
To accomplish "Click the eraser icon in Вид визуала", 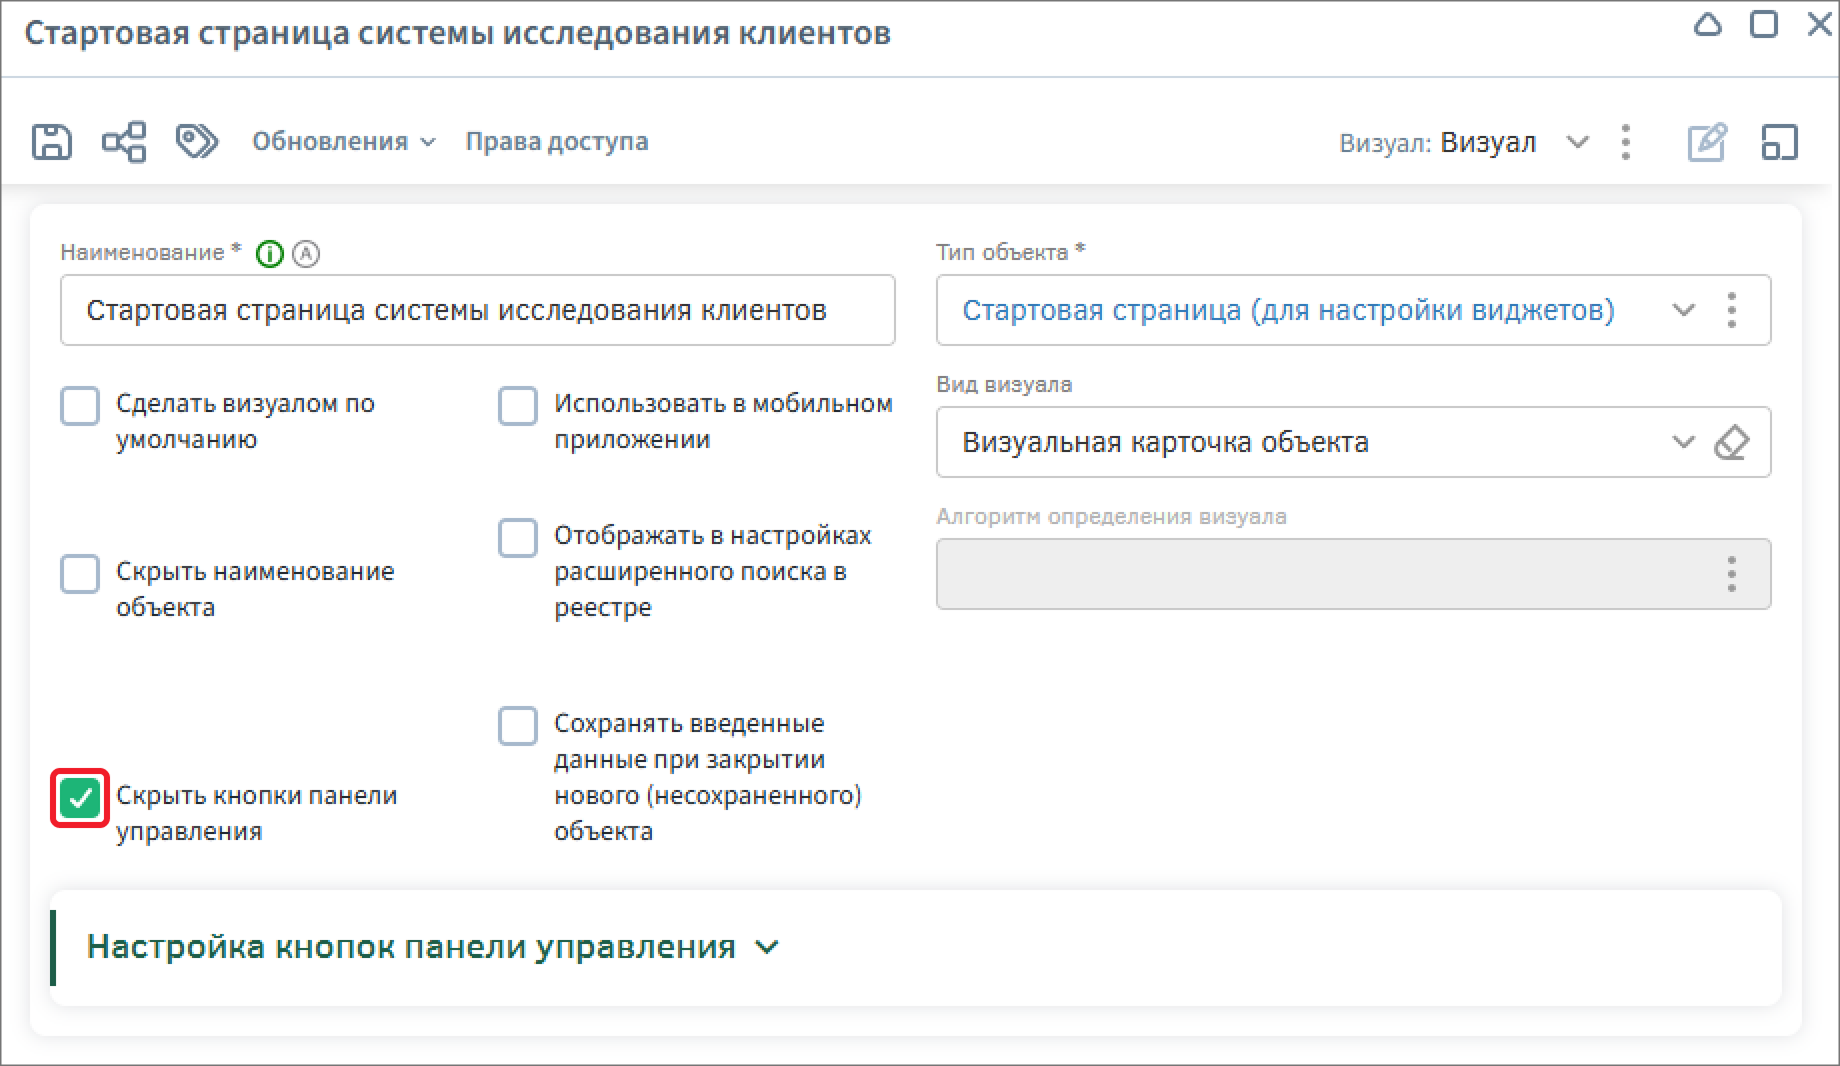I will (1731, 442).
